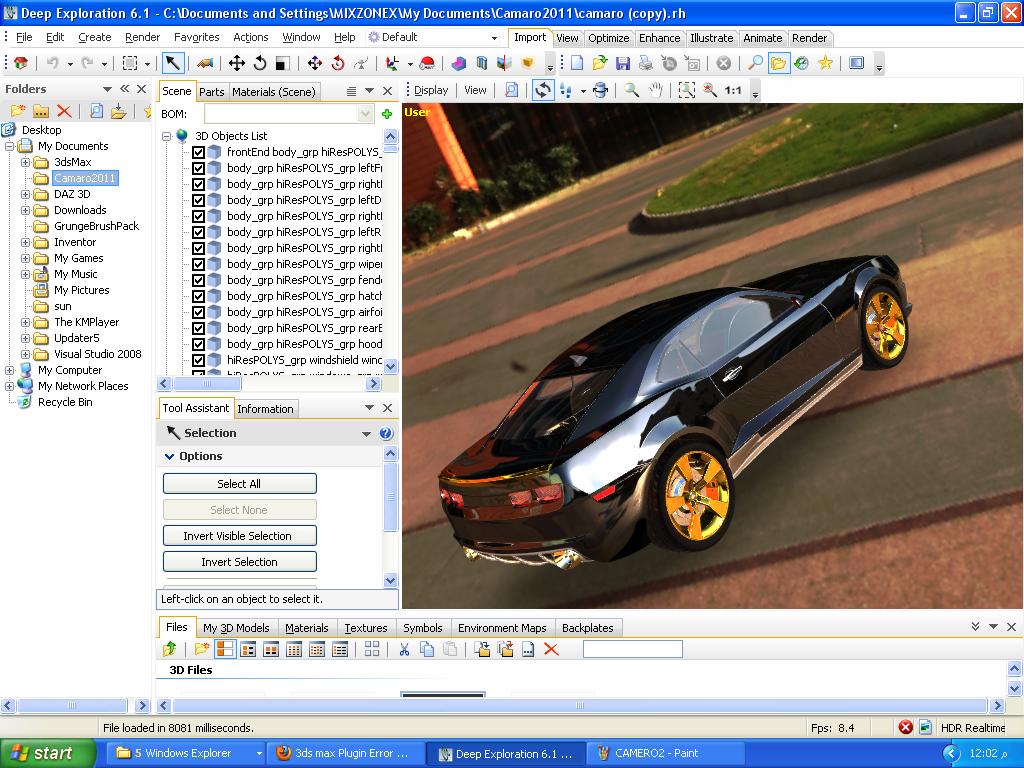The height and width of the screenshot is (768, 1024).
Task: Switch to the Materials (Scene) tab
Action: point(274,92)
